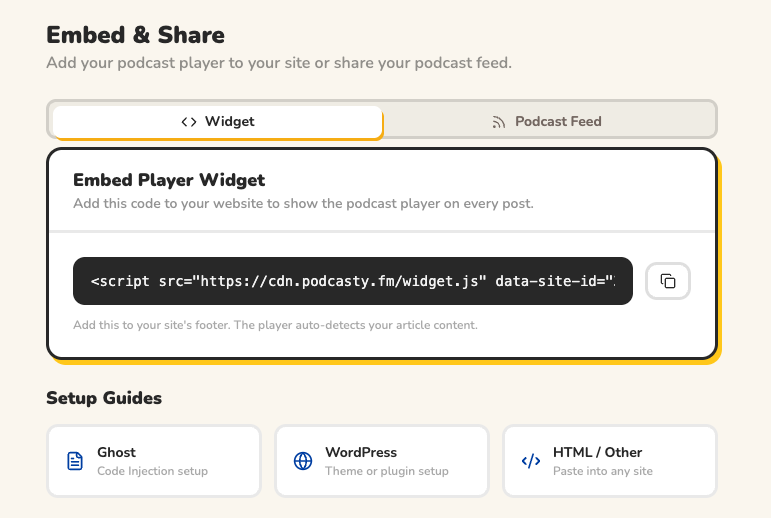Click 'Paste into any site' subtitle
Screen dimensions: 771x518
pos(602,471)
